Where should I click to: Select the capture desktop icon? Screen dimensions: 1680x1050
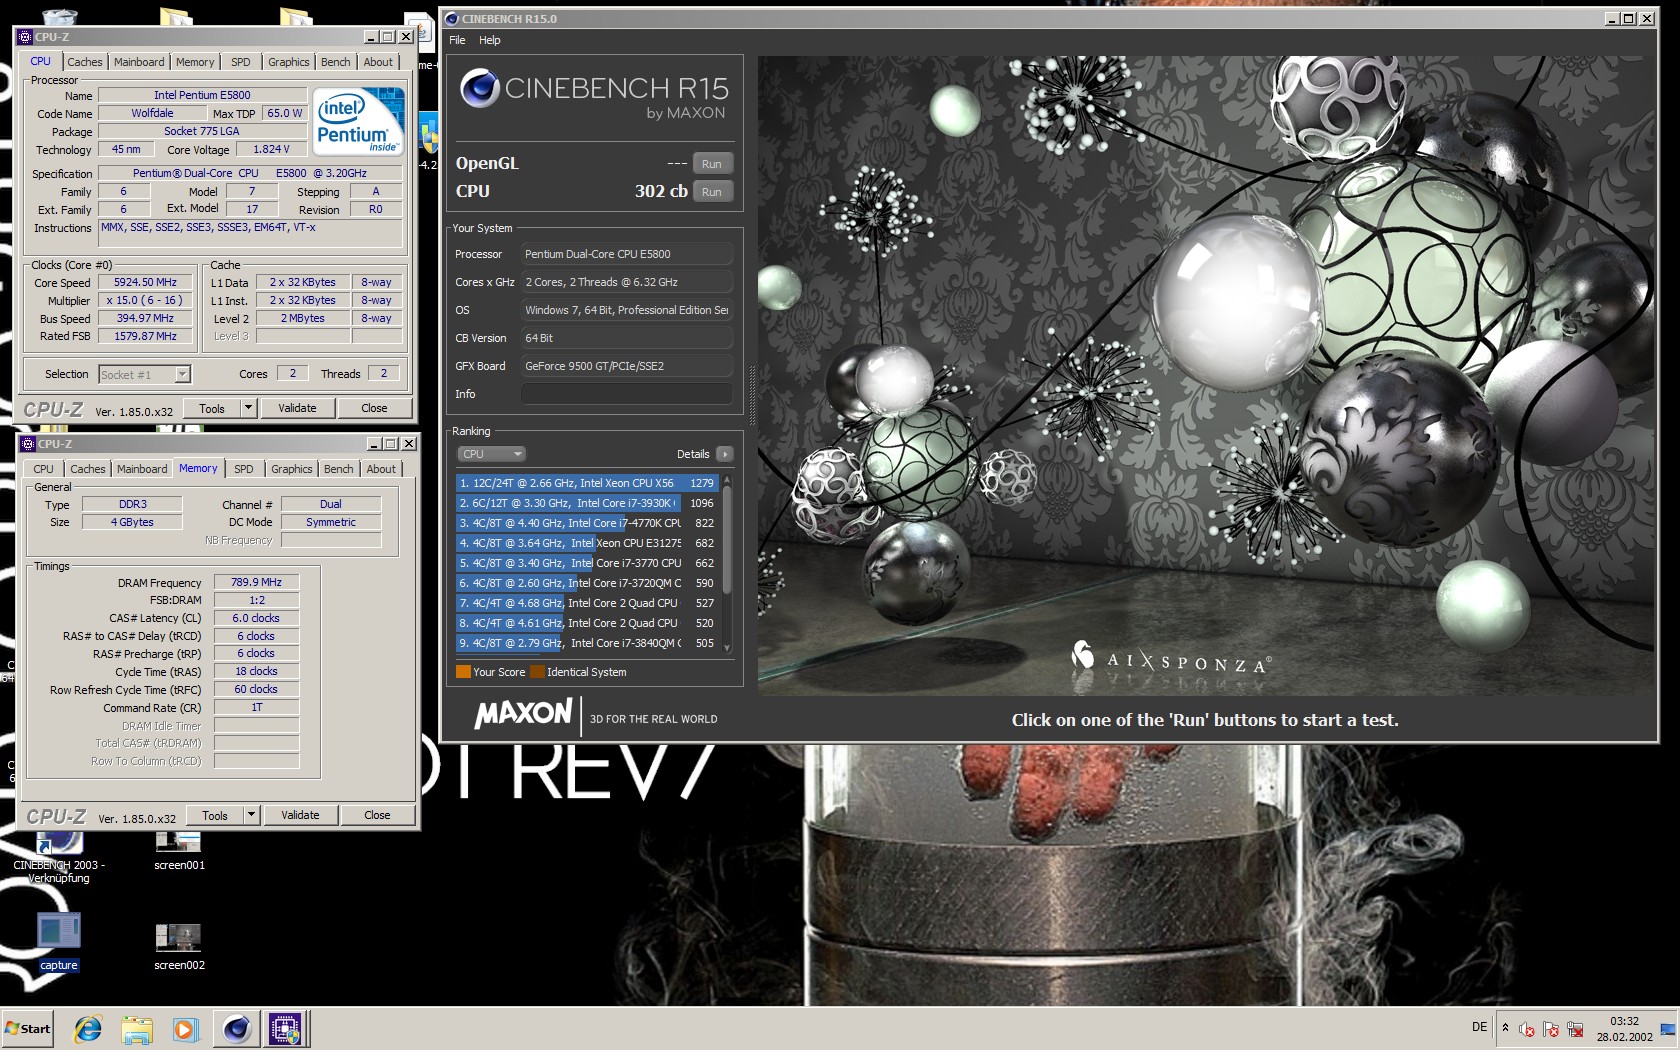tap(59, 941)
